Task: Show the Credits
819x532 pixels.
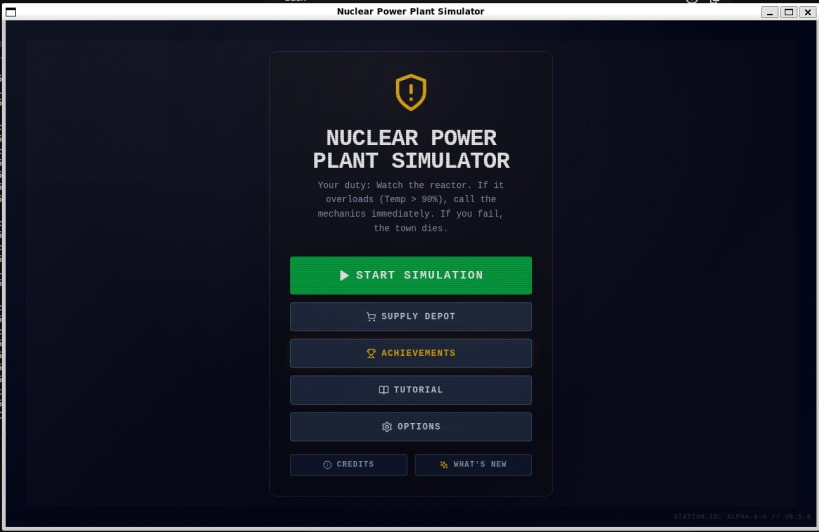Action: (348, 465)
